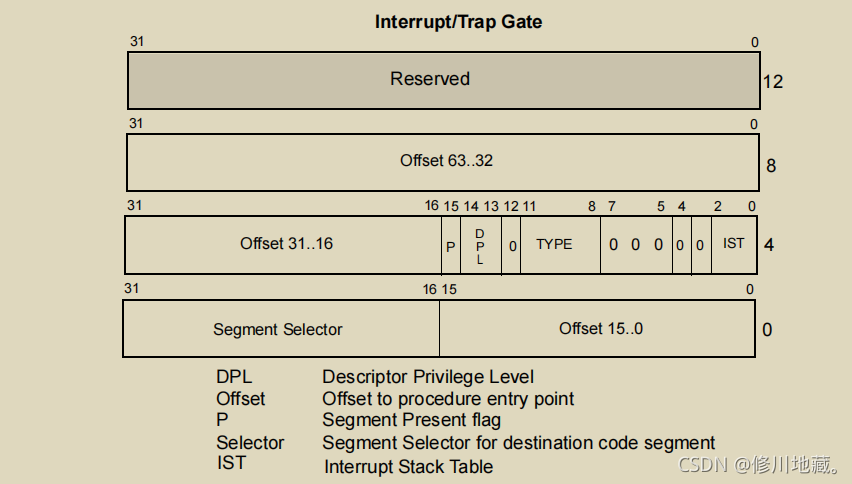Click 'Offset to procedure entry point' text
The height and width of the screenshot is (484, 852).
(448, 399)
